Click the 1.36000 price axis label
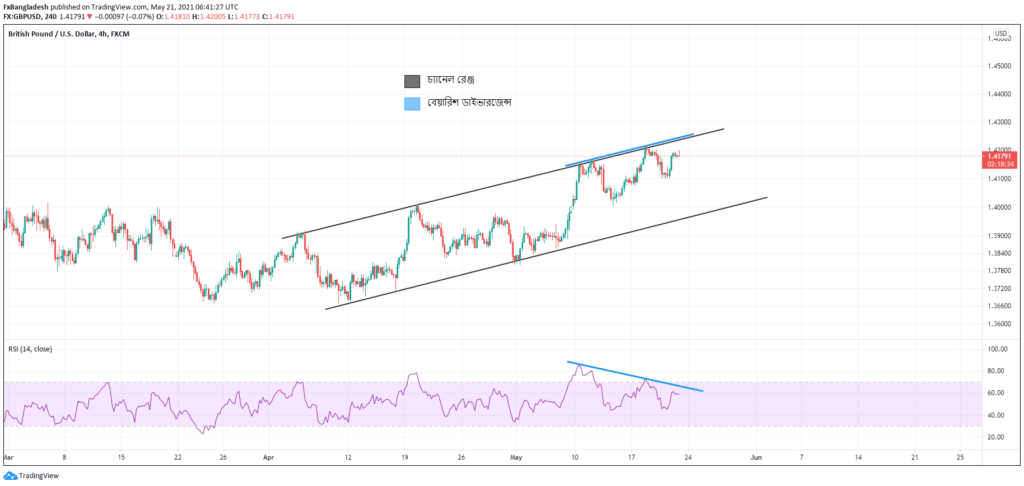Image resolution: width=1024 pixels, height=486 pixels. tap(1000, 323)
